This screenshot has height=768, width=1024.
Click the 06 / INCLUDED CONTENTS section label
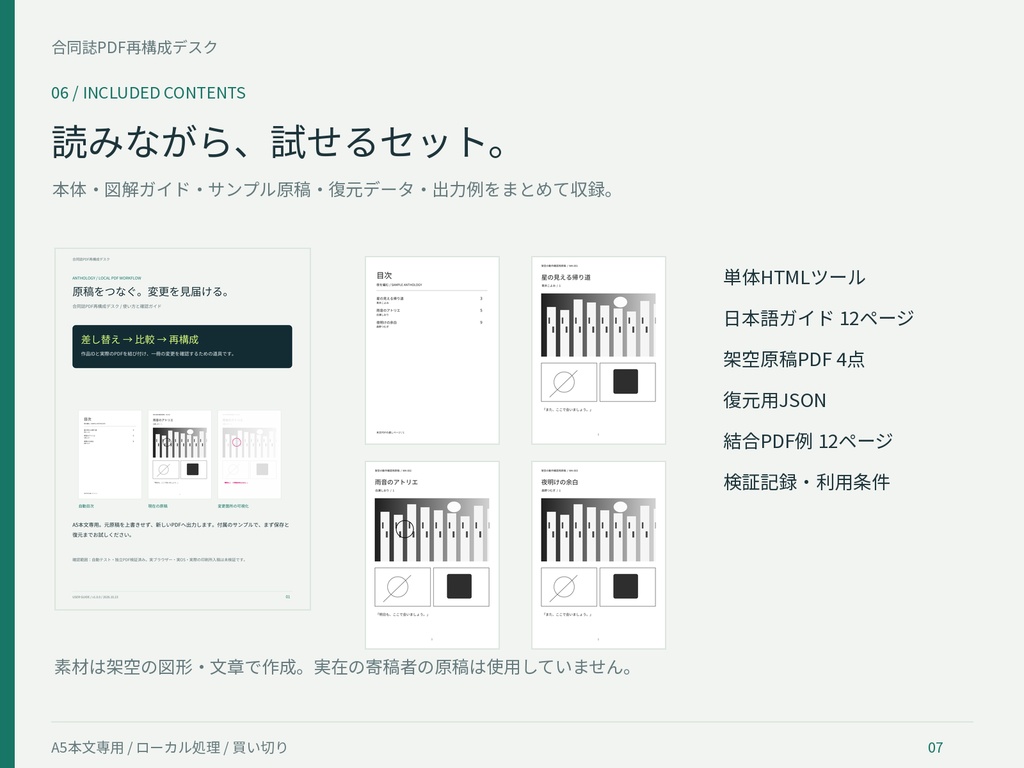coord(148,93)
